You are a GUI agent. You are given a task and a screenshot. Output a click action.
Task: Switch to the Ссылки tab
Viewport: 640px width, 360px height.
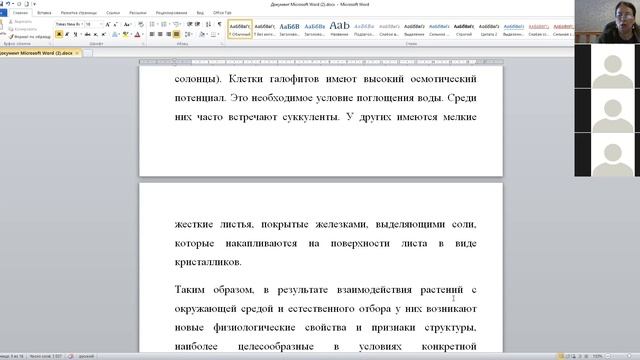point(113,13)
